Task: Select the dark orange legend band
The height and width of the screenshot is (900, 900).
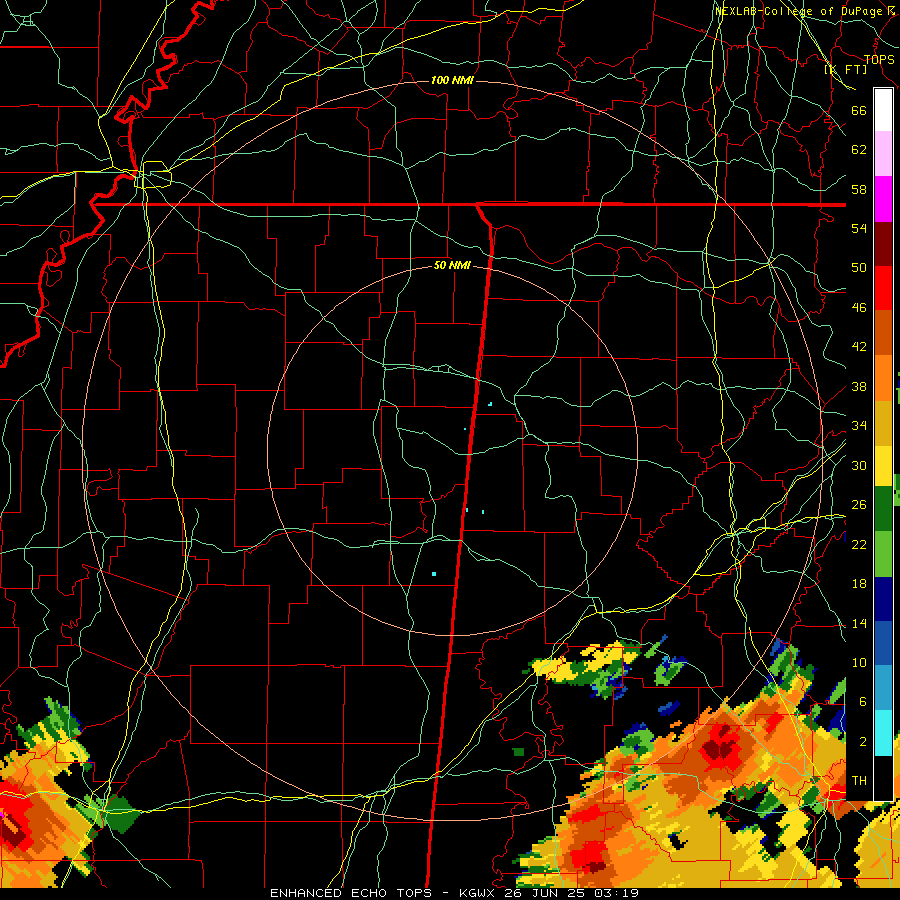Action: pyautogui.click(x=883, y=332)
